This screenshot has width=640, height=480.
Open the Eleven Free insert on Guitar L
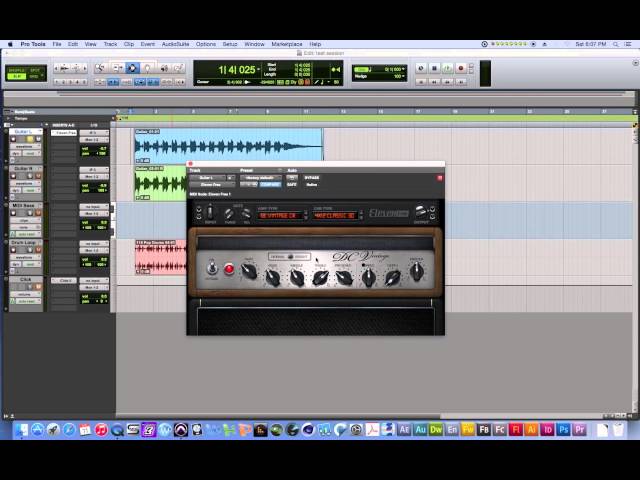(64, 133)
